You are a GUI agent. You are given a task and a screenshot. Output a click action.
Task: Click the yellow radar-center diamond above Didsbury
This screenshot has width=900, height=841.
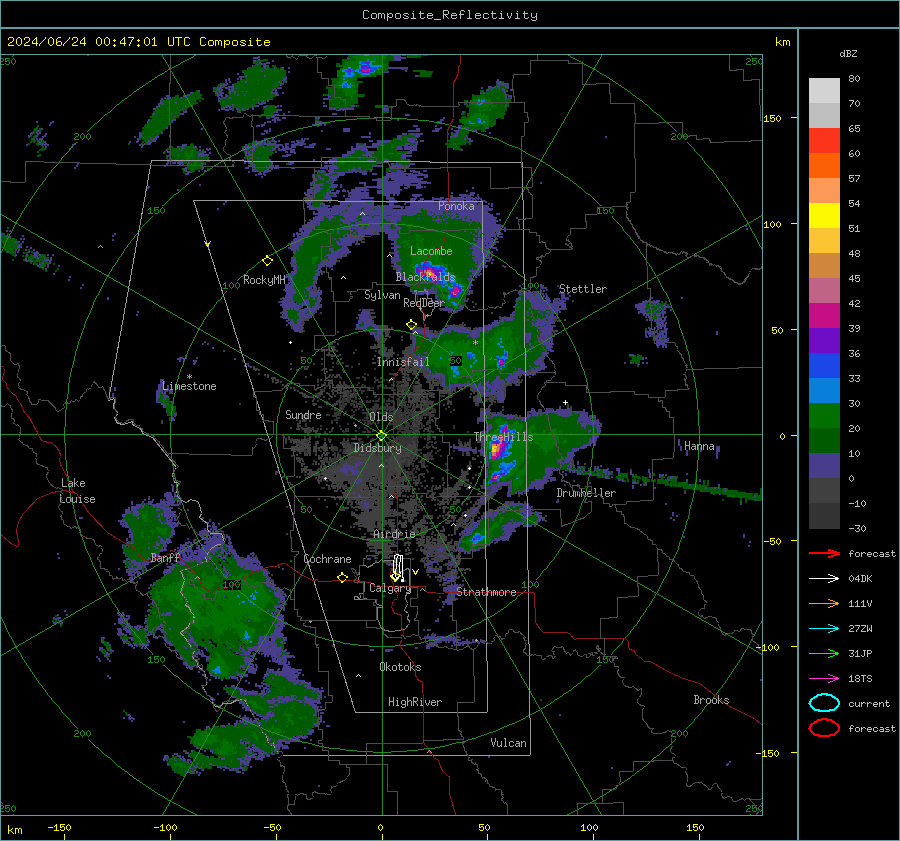[382, 436]
